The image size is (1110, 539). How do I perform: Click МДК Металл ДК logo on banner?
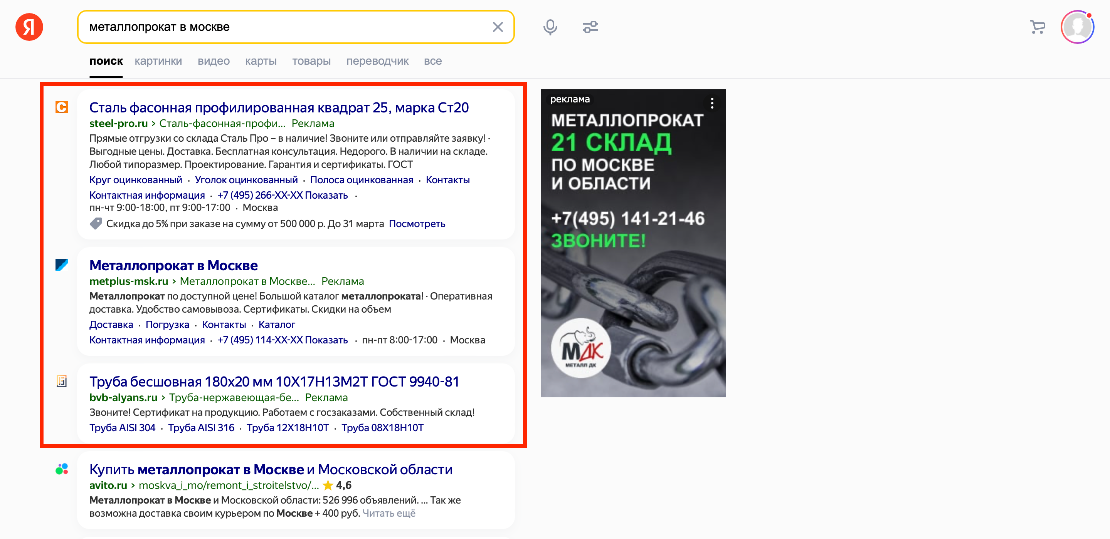580,348
